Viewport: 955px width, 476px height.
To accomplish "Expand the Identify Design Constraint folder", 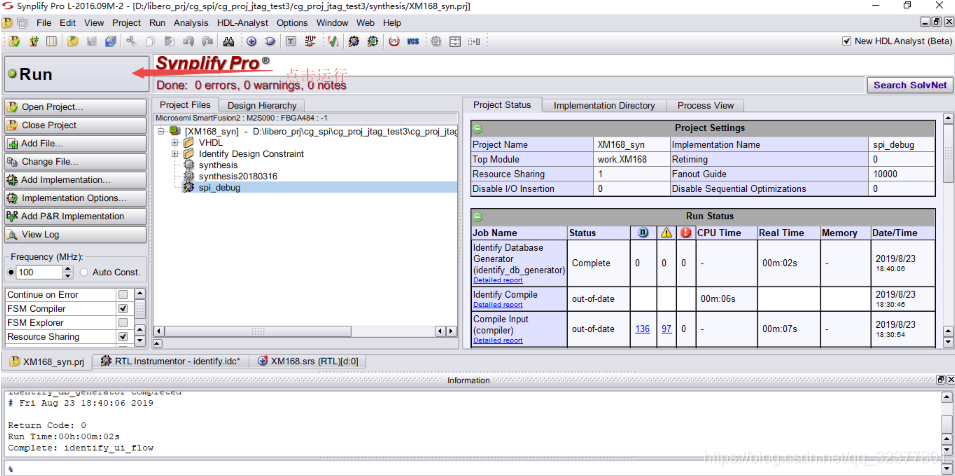I will pyautogui.click(x=175, y=154).
